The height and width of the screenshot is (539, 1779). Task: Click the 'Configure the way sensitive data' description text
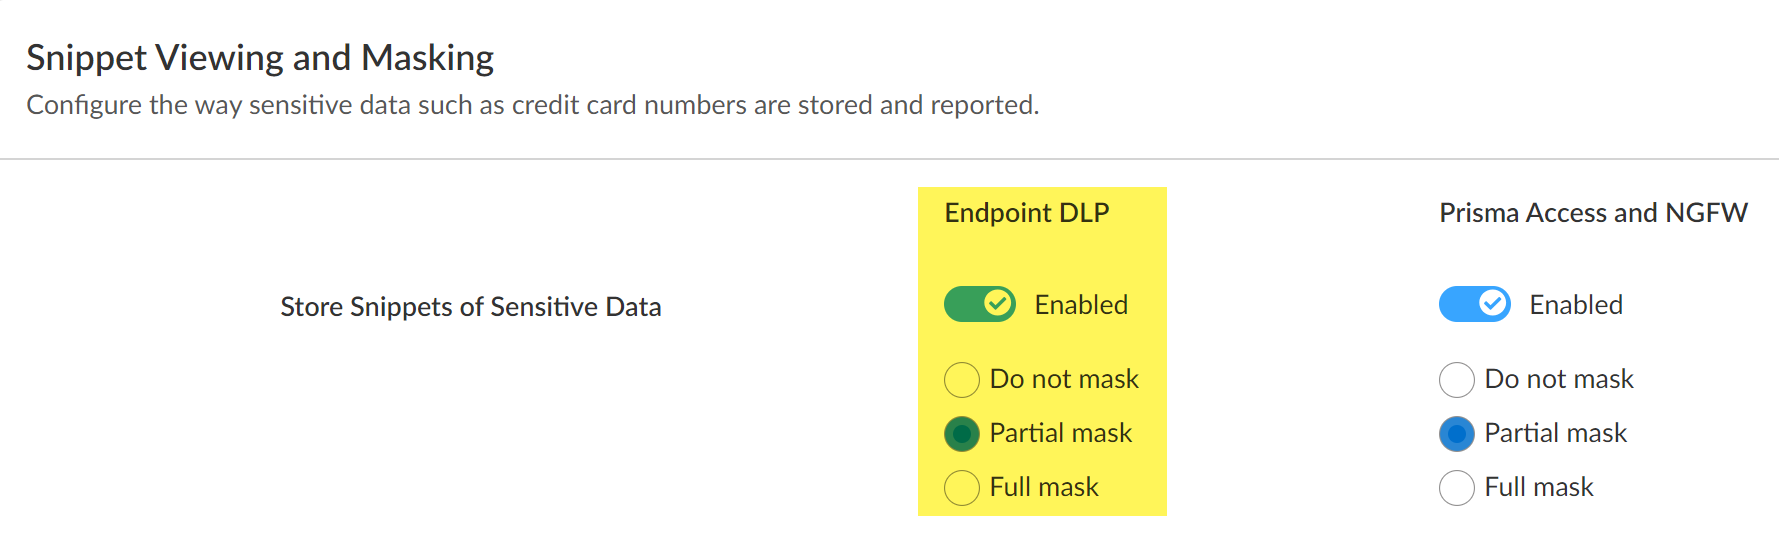click(x=532, y=105)
